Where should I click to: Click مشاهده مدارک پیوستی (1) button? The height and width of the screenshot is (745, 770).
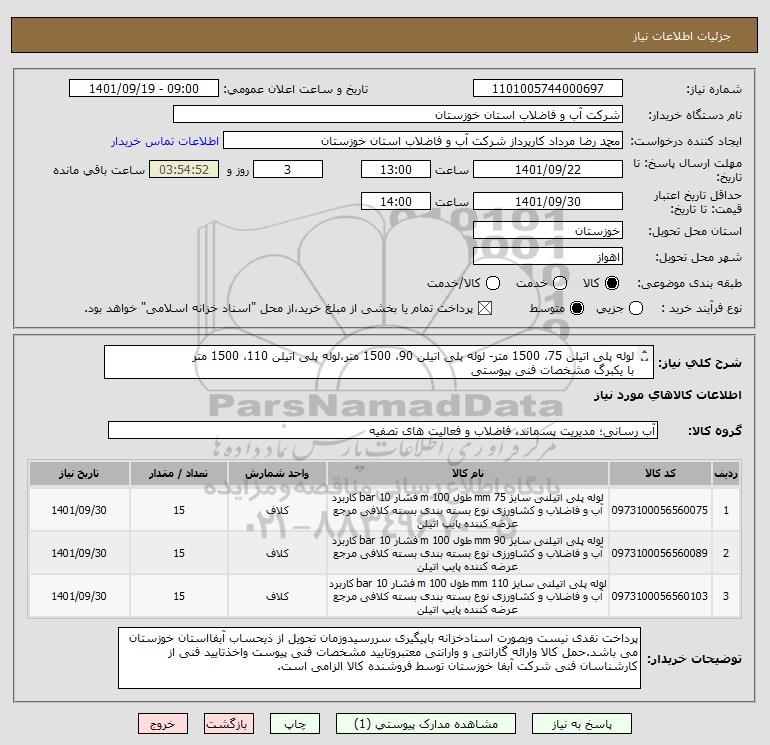click(426, 724)
